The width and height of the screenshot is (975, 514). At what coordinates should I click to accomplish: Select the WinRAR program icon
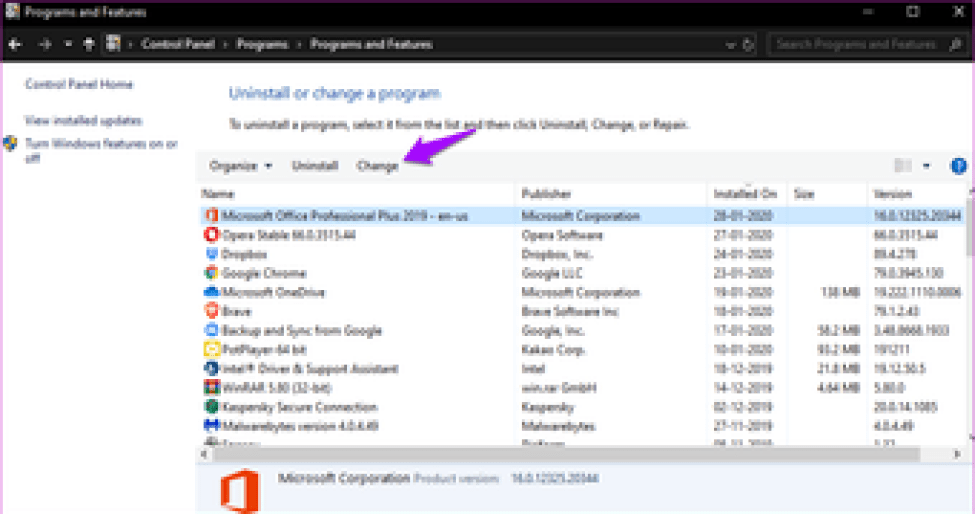pos(211,387)
